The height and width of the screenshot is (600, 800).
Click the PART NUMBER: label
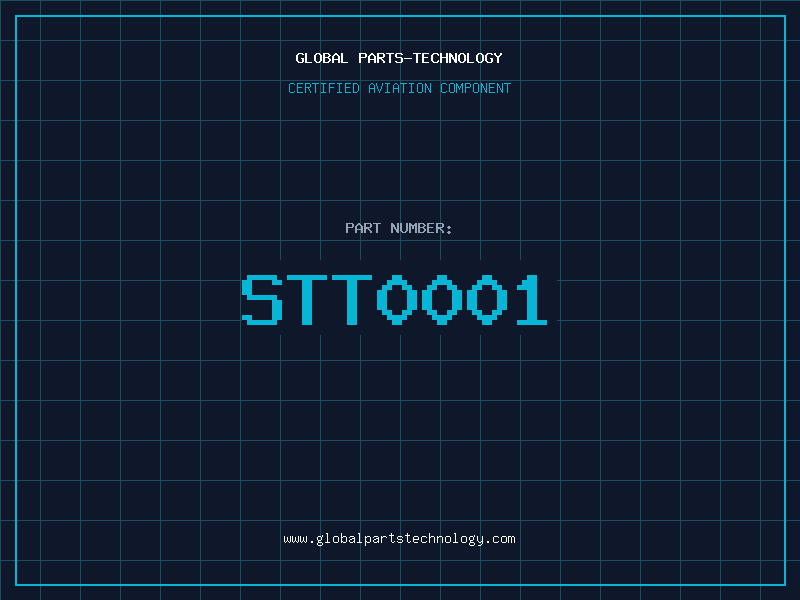click(x=398, y=228)
